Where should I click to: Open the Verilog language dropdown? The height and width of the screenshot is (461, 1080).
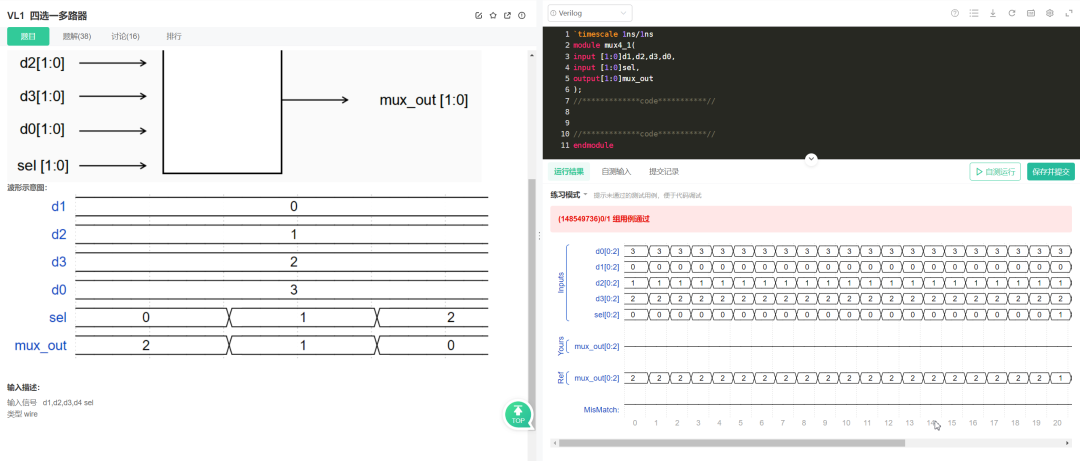pyautogui.click(x=590, y=13)
